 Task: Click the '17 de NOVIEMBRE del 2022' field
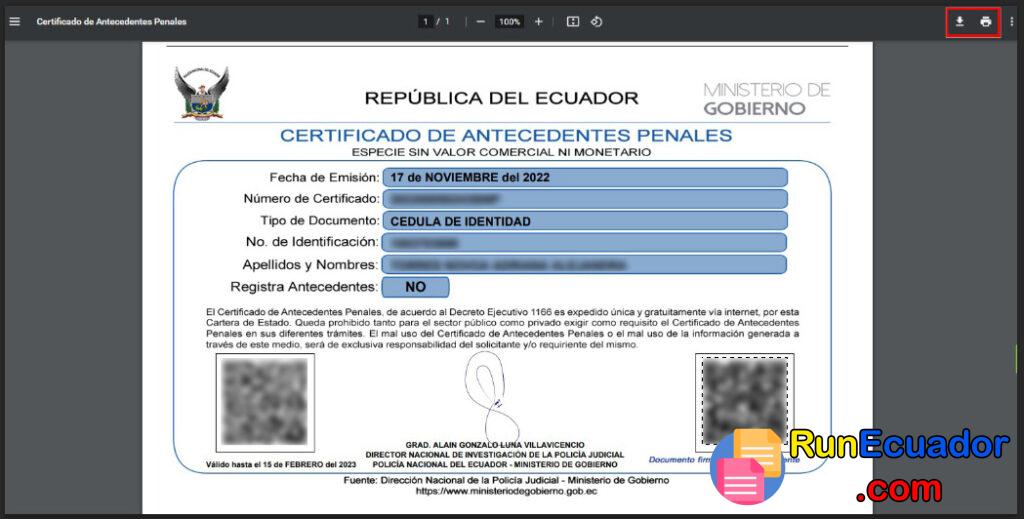585,178
